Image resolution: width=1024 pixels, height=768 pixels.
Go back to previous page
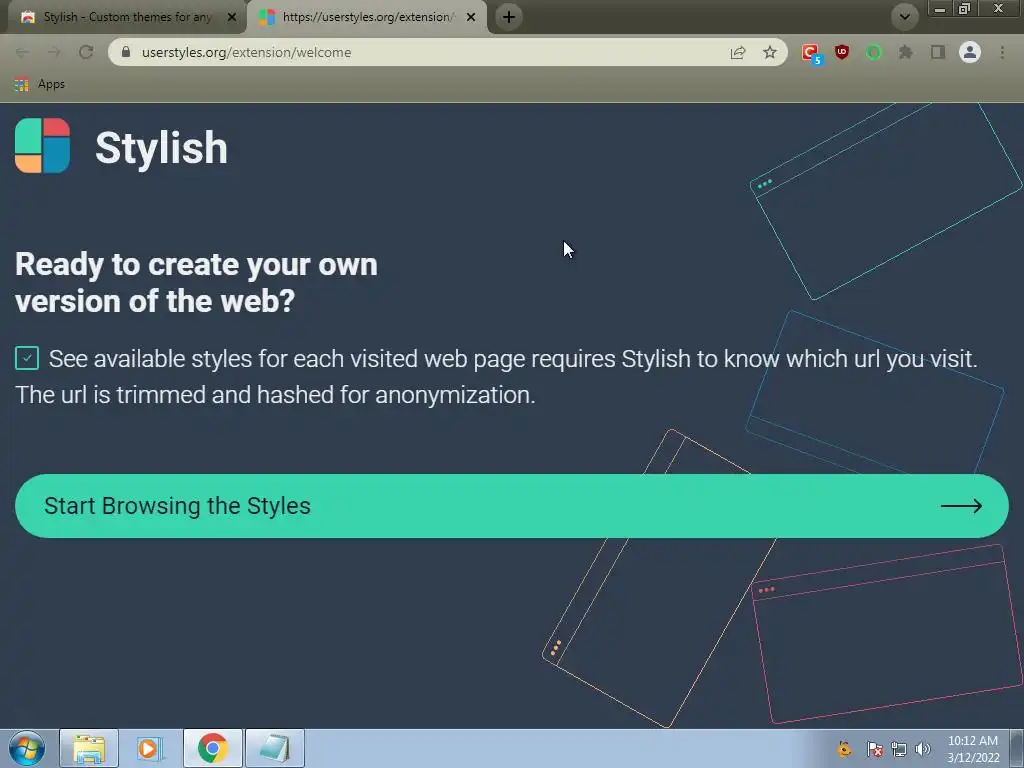[22, 52]
